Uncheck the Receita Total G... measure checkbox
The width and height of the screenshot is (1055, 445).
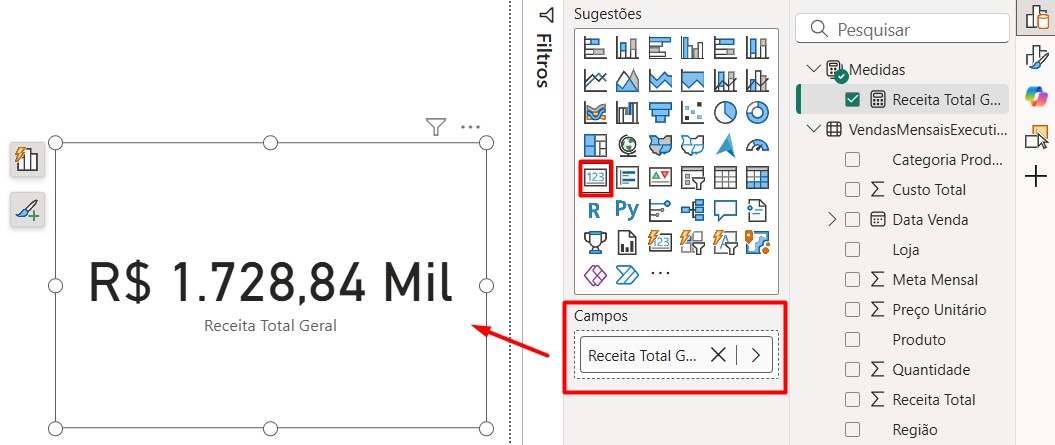click(852, 100)
